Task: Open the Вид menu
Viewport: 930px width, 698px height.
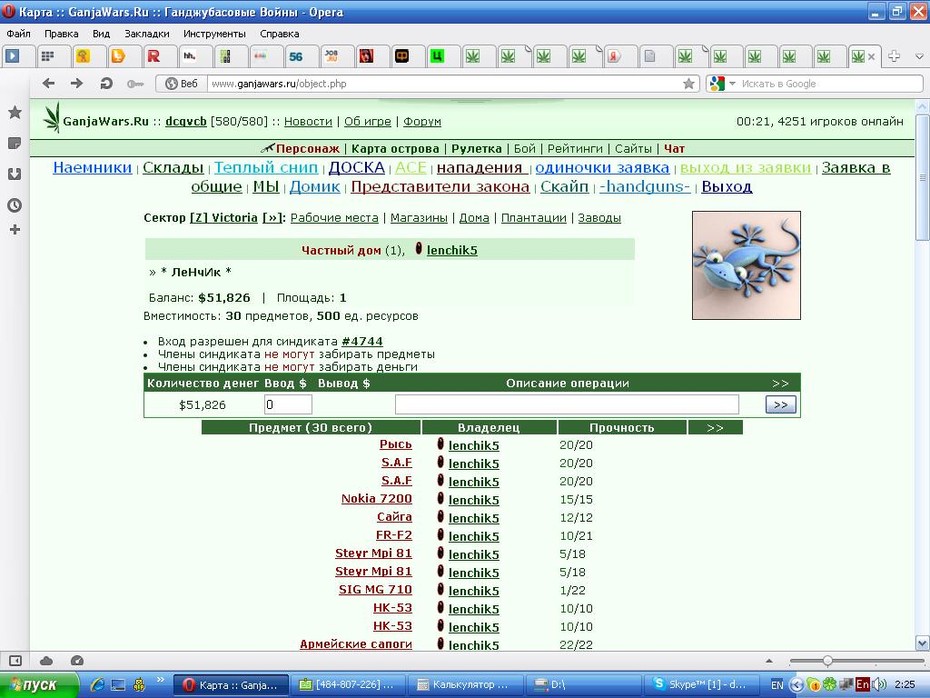Action: pyautogui.click(x=101, y=34)
